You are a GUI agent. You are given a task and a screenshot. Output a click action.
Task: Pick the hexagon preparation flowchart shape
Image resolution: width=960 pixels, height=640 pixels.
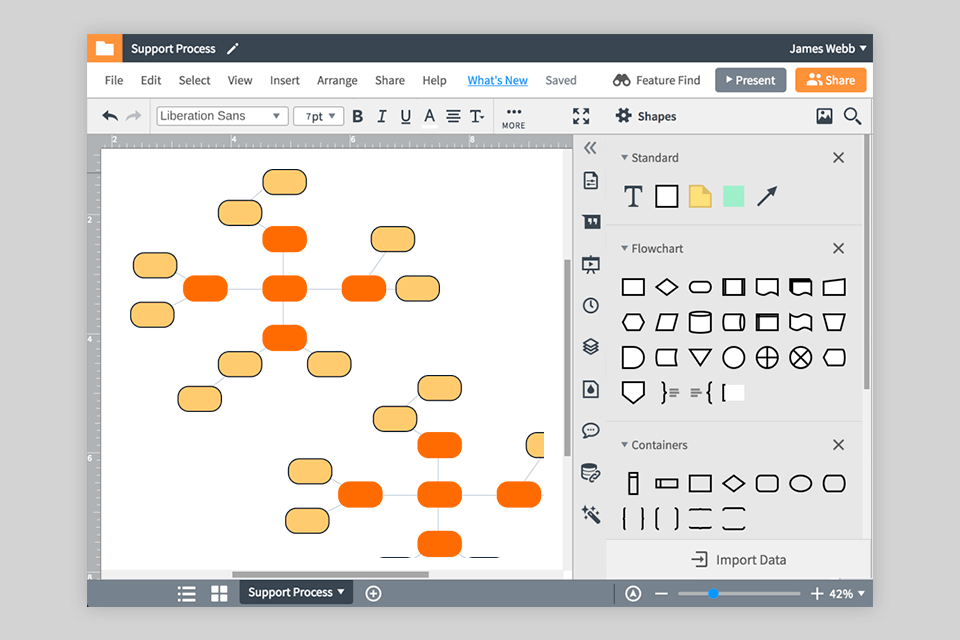click(633, 322)
